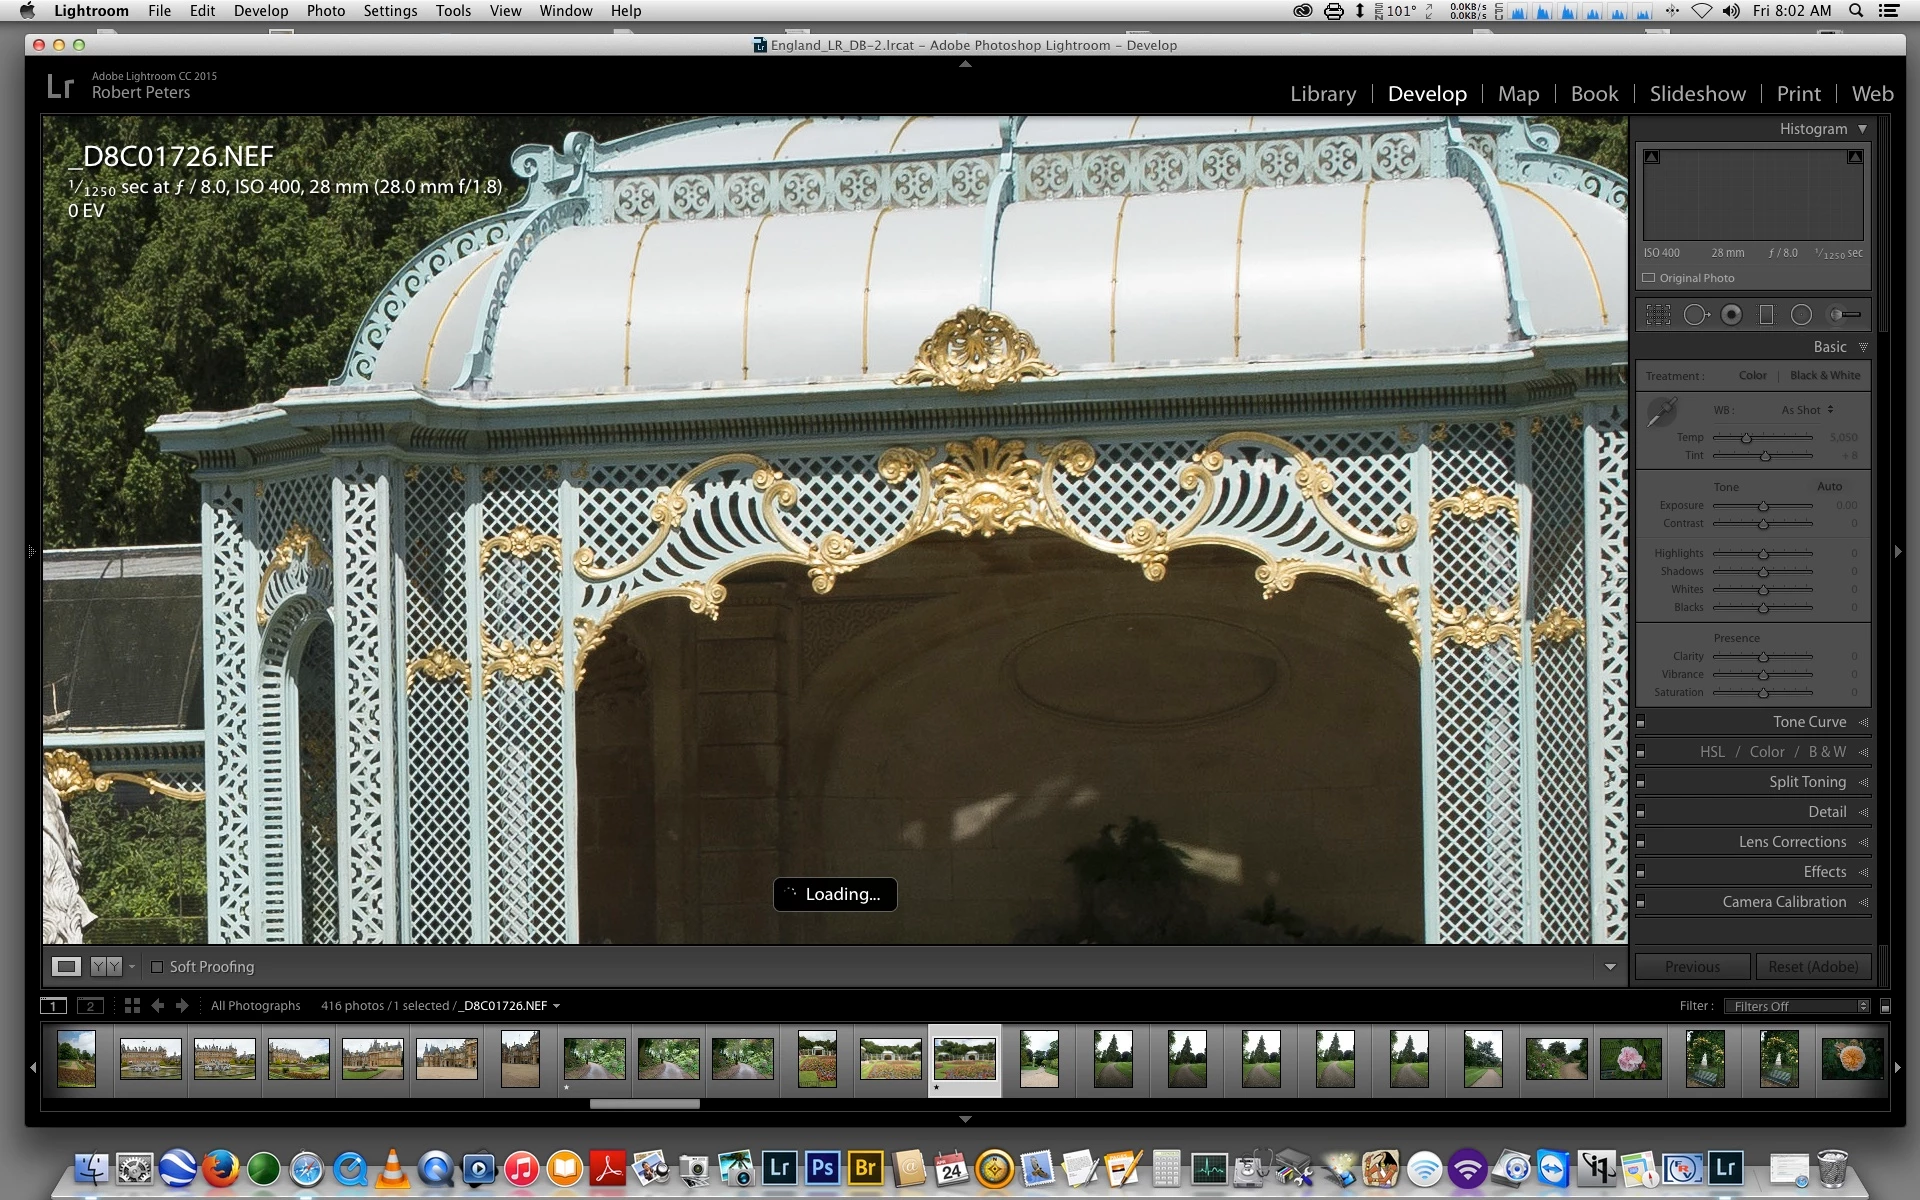Activate the Spot Removal tool
1920x1200 pixels.
pos(1695,315)
